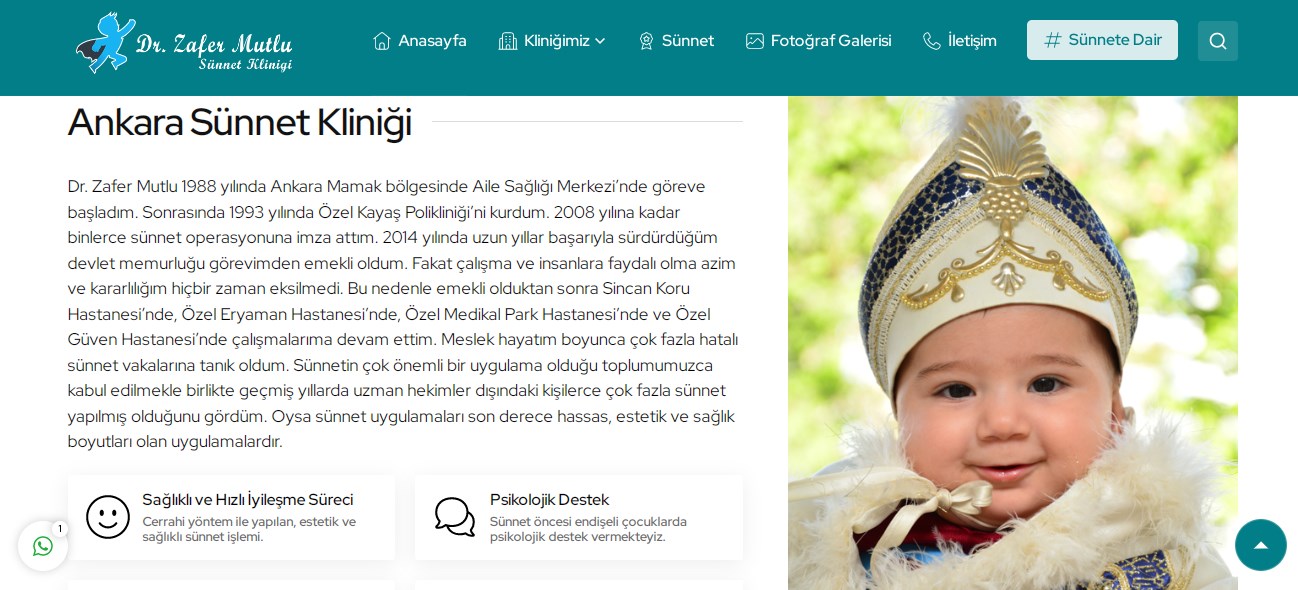
Task: Click the scroll-to-top arrow button
Action: click(1261, 545)
